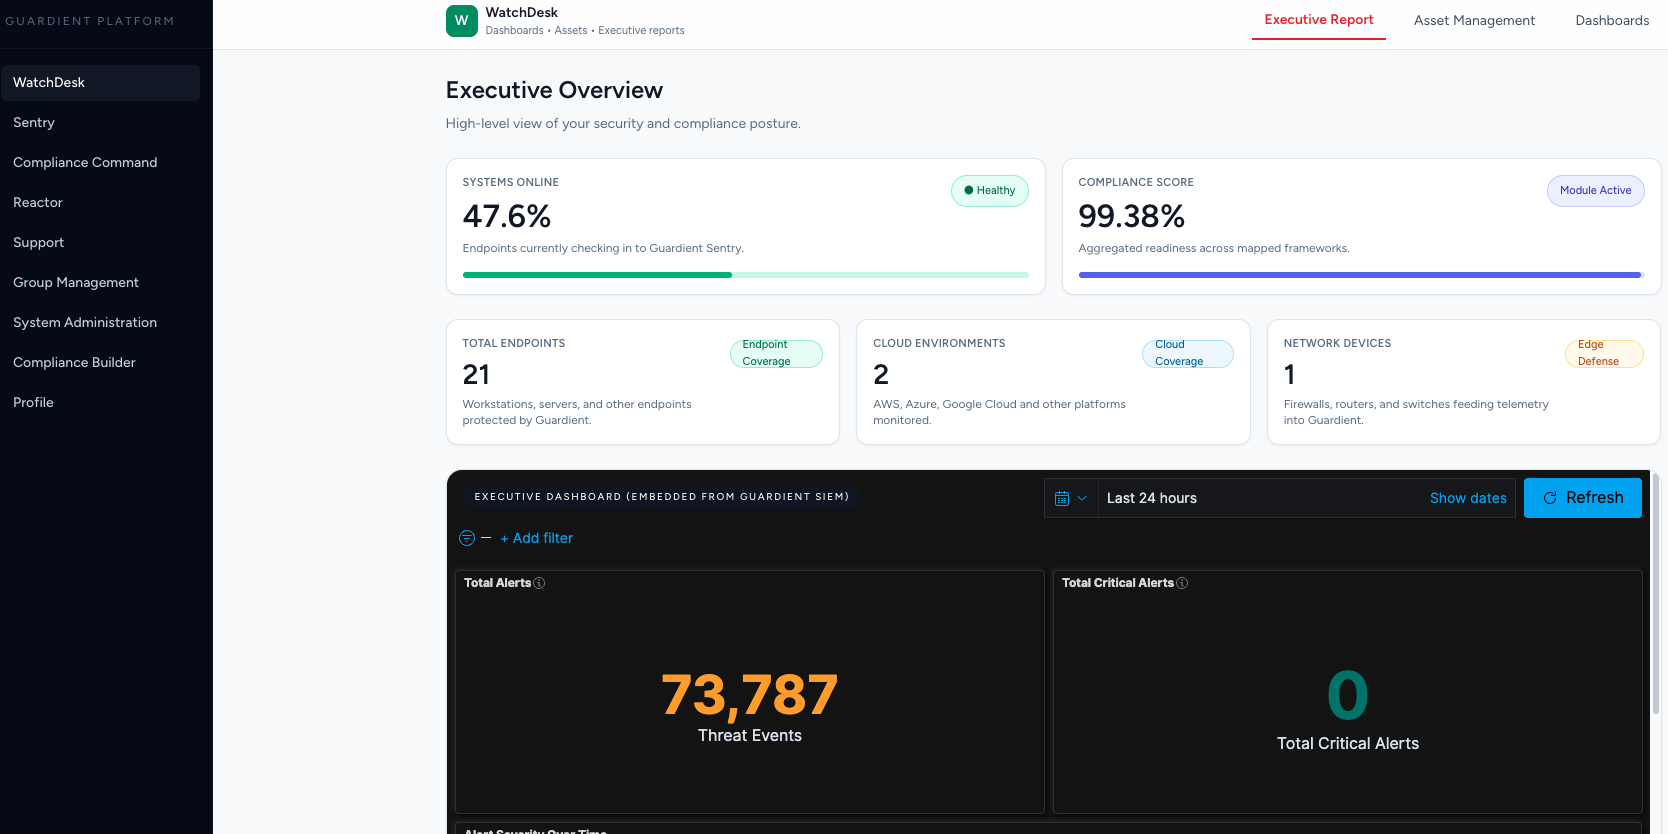Click the Executive Overview heading
The width and height of the screenshot is (1668, 834).
click(554, 90)
